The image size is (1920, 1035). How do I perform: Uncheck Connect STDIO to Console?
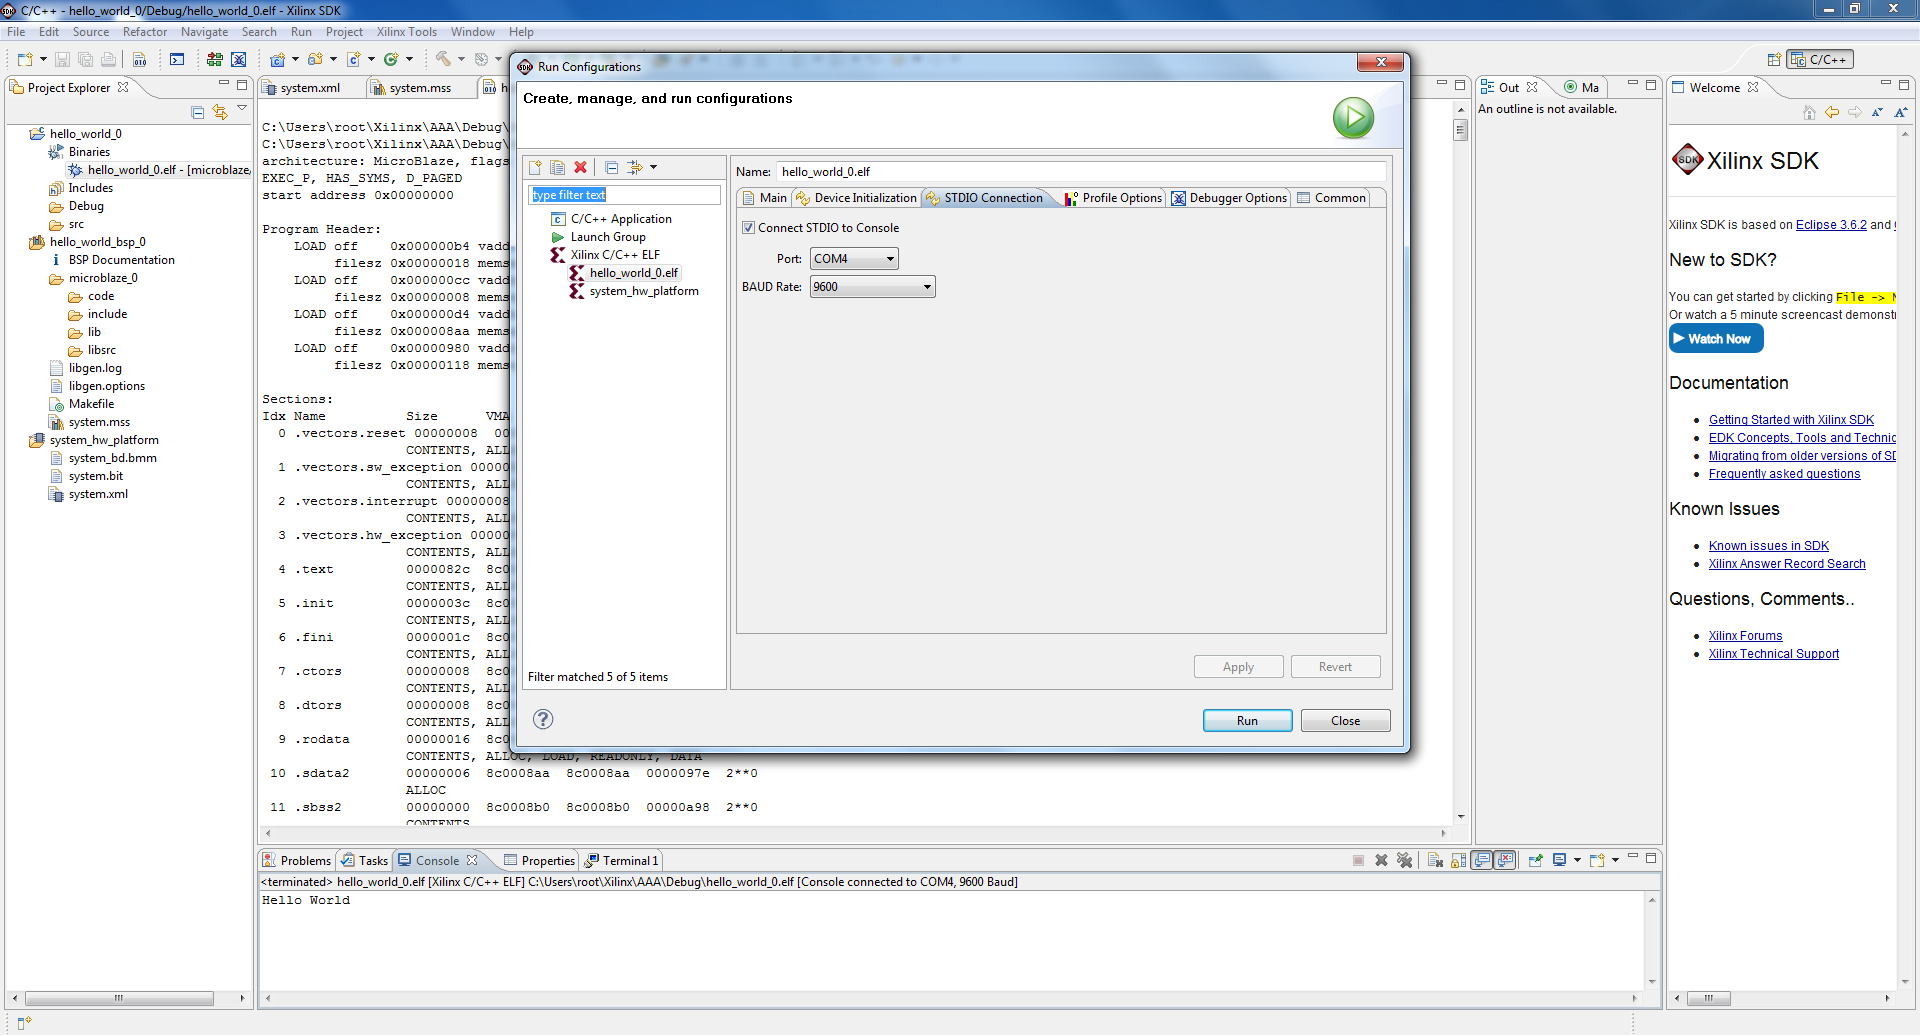[x=748, y=228]
